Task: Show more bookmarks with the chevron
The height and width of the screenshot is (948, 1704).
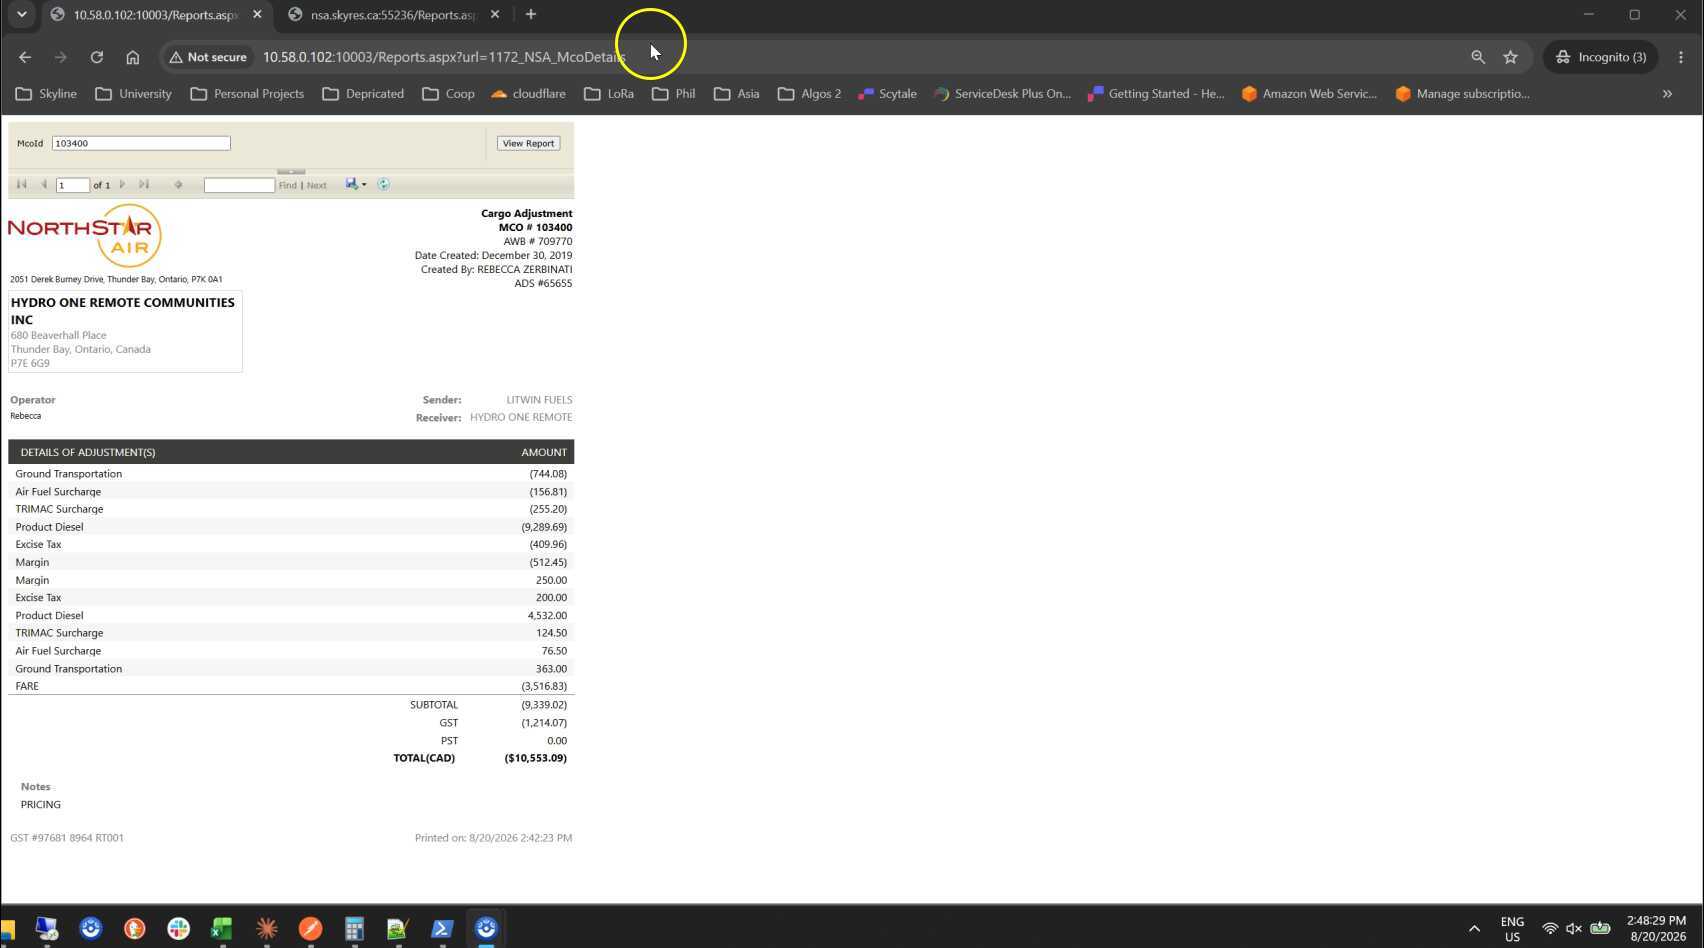Action: 1667,94
